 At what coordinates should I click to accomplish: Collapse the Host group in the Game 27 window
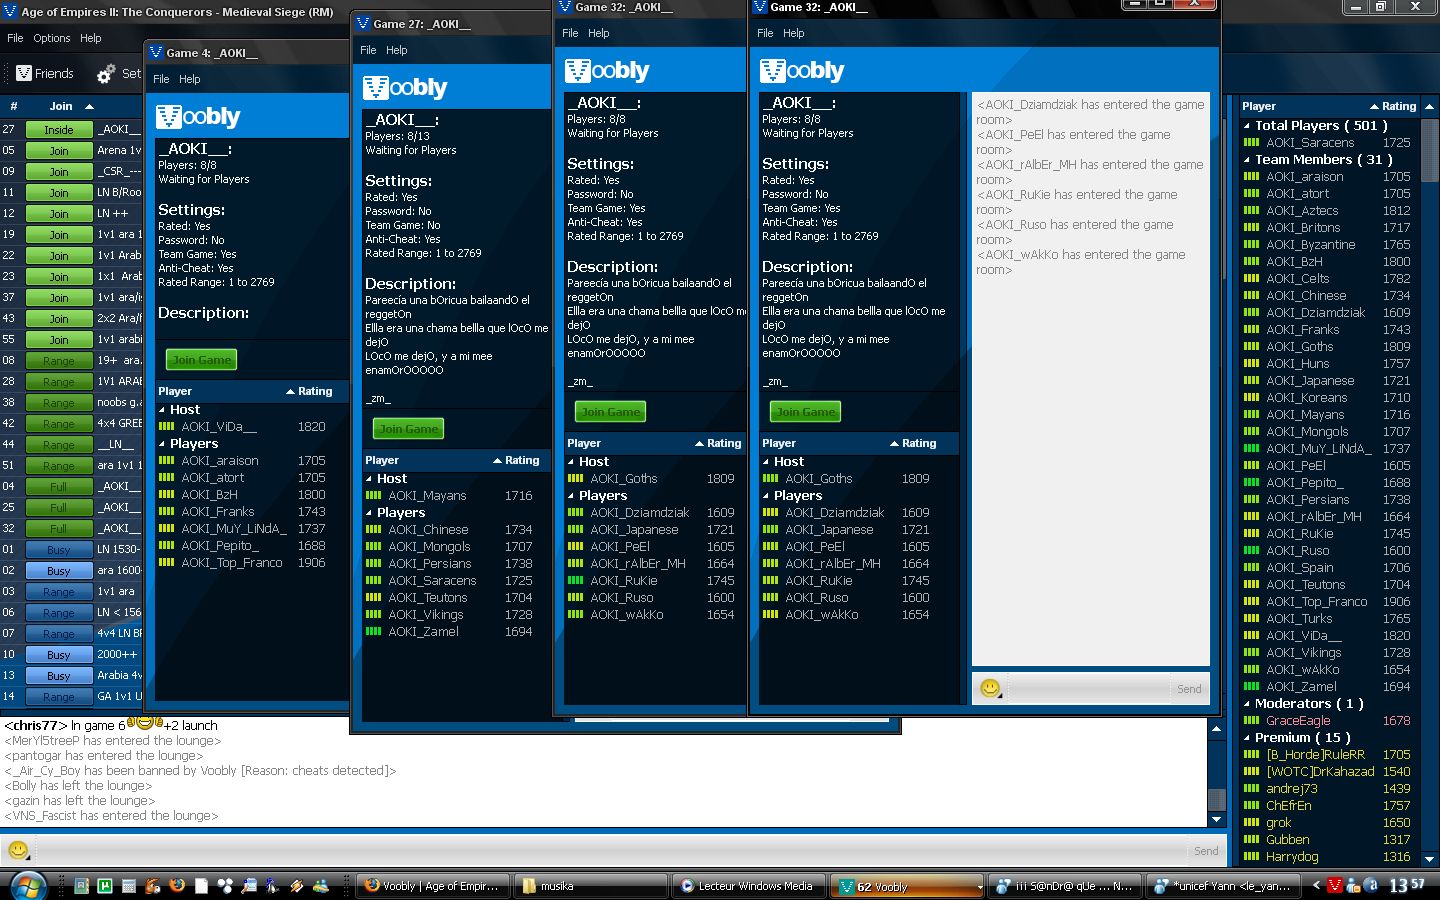click(370, 479)
